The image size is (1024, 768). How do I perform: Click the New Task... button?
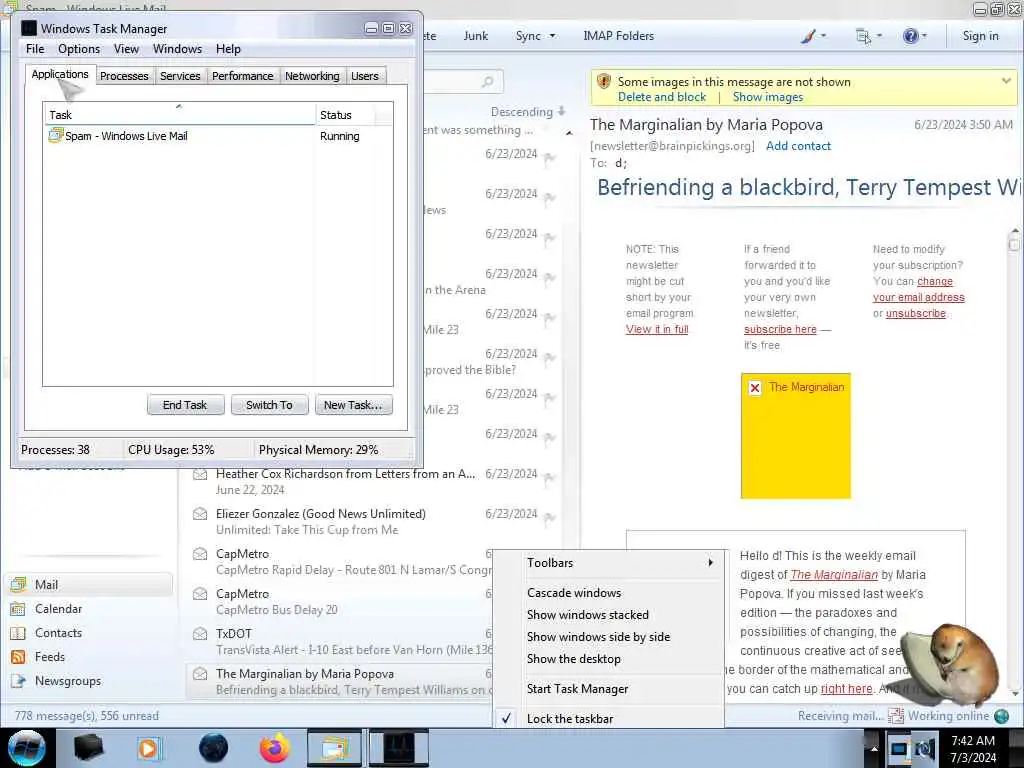pos(353,405)
